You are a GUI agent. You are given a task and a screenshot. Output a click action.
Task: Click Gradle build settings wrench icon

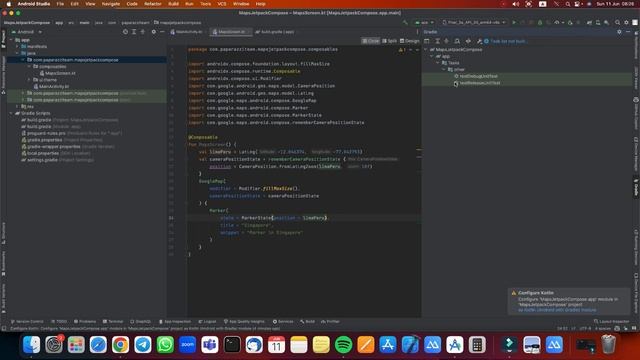(479, 41)
